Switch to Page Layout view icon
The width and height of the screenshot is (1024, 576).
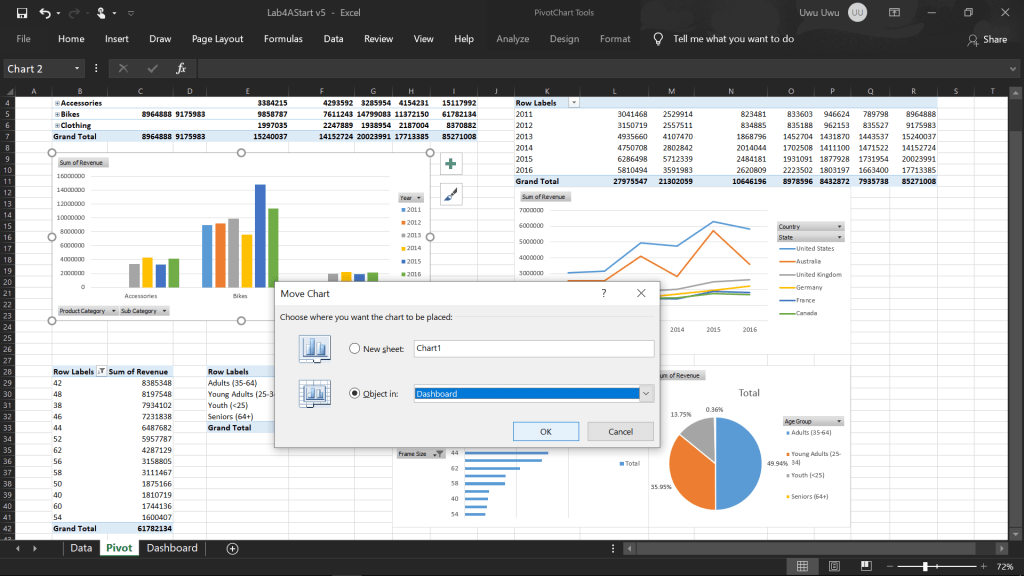click(x=834, y=566)
